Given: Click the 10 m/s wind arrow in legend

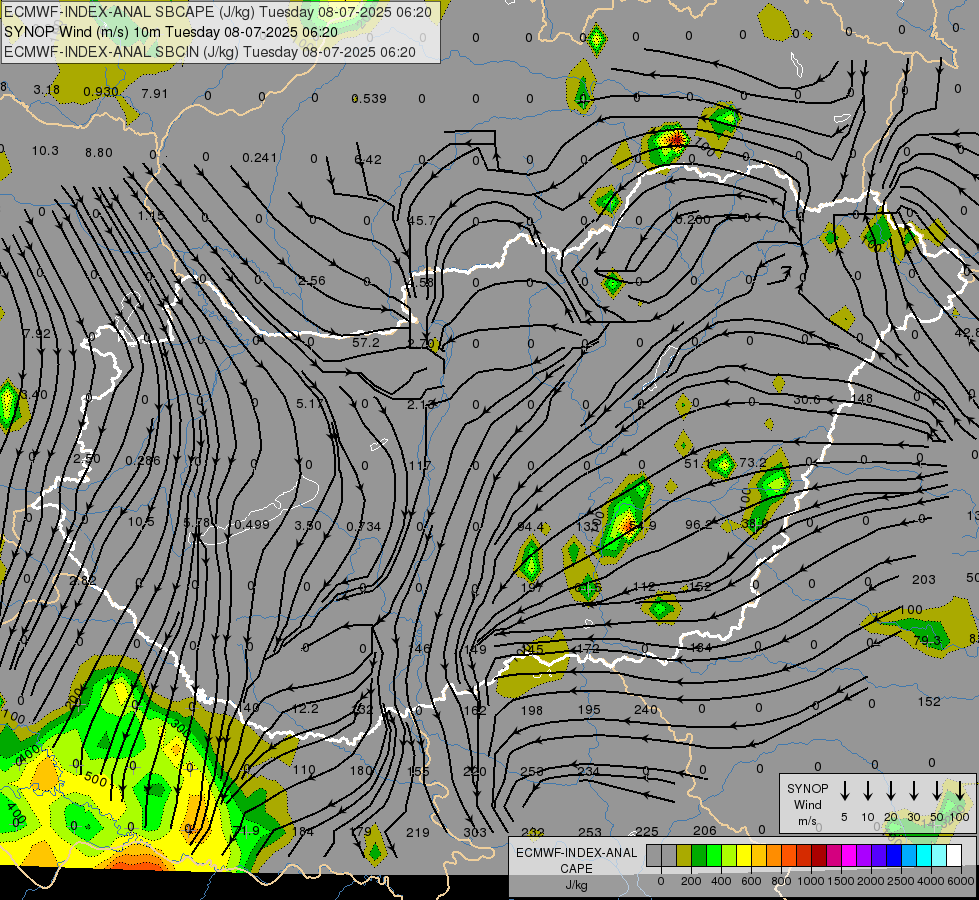Looking at the screenshot, I should pyautogui.click(x=868, y=791).
